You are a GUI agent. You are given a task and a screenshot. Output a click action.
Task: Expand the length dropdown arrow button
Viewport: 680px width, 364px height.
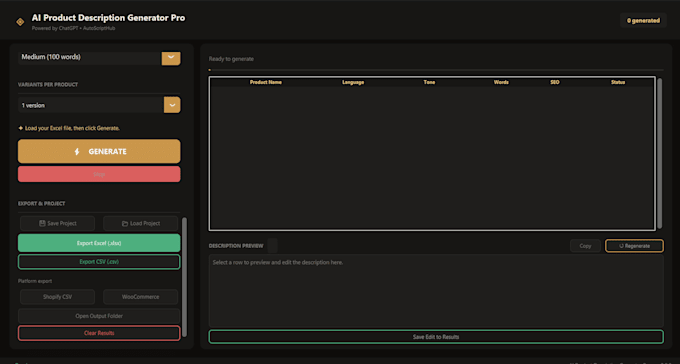coord(171,58)
